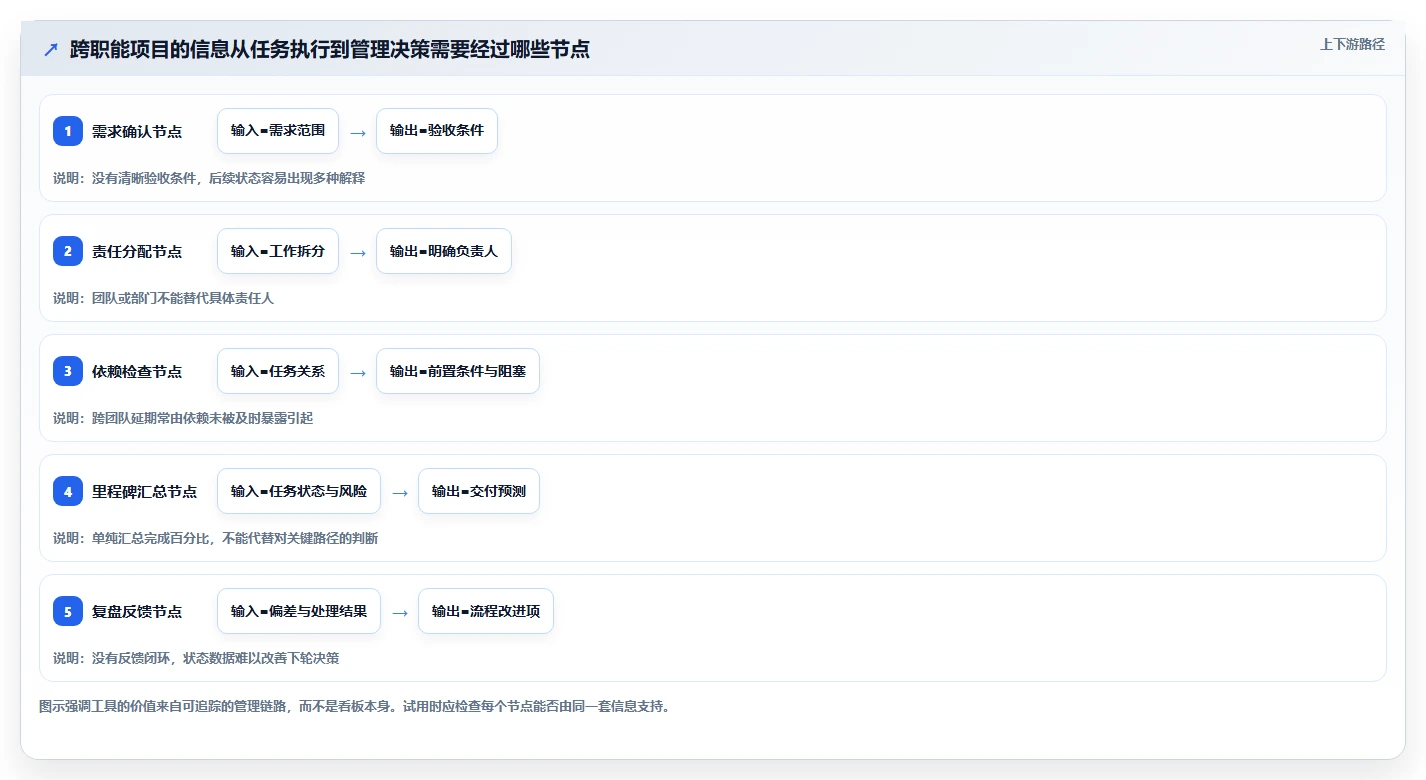The width and height of the screenshot is (1426, 780).
Task: Click the 输入=任务状态与风险 chip
Action: pyautogui.click(x=299, y=491)
